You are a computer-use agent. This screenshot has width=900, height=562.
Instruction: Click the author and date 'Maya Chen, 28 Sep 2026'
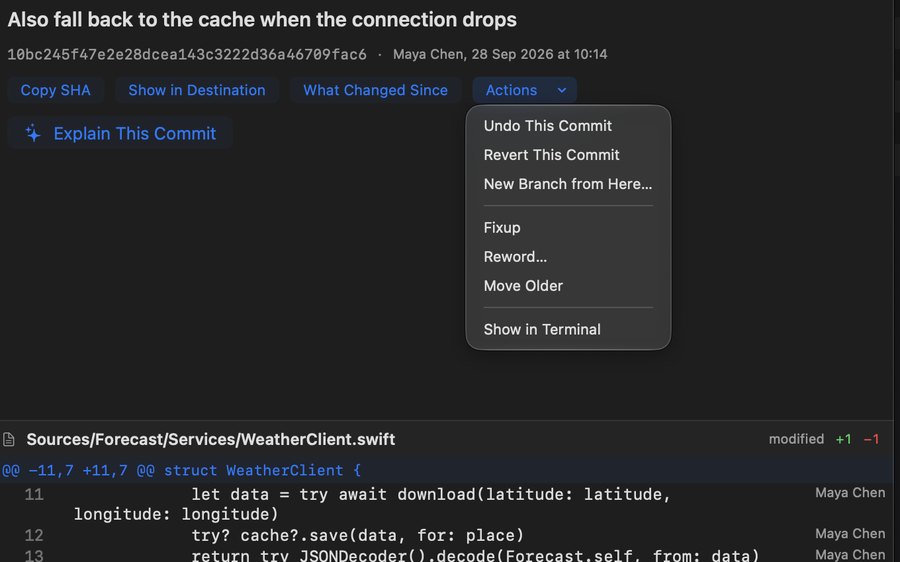[500, 55]
